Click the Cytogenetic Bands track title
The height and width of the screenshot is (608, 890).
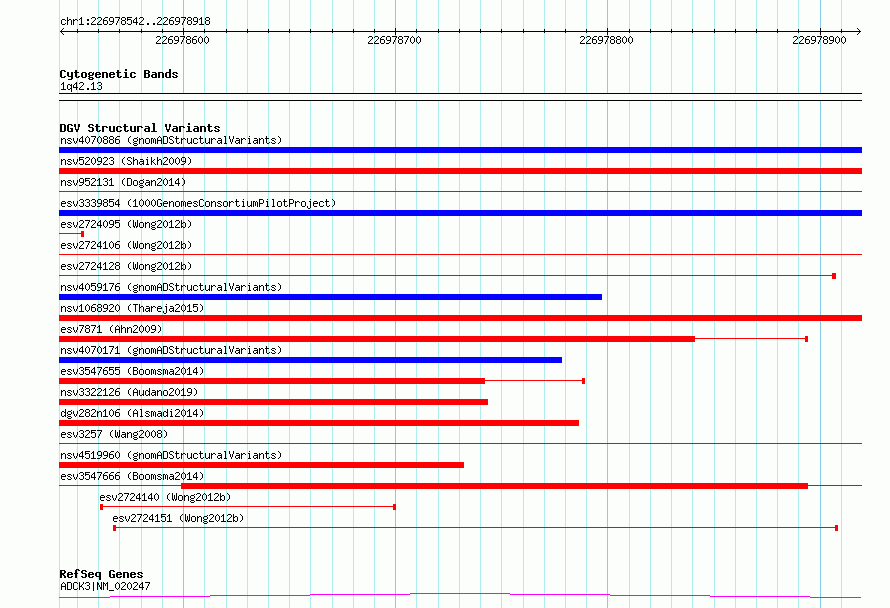click(119, 74)
